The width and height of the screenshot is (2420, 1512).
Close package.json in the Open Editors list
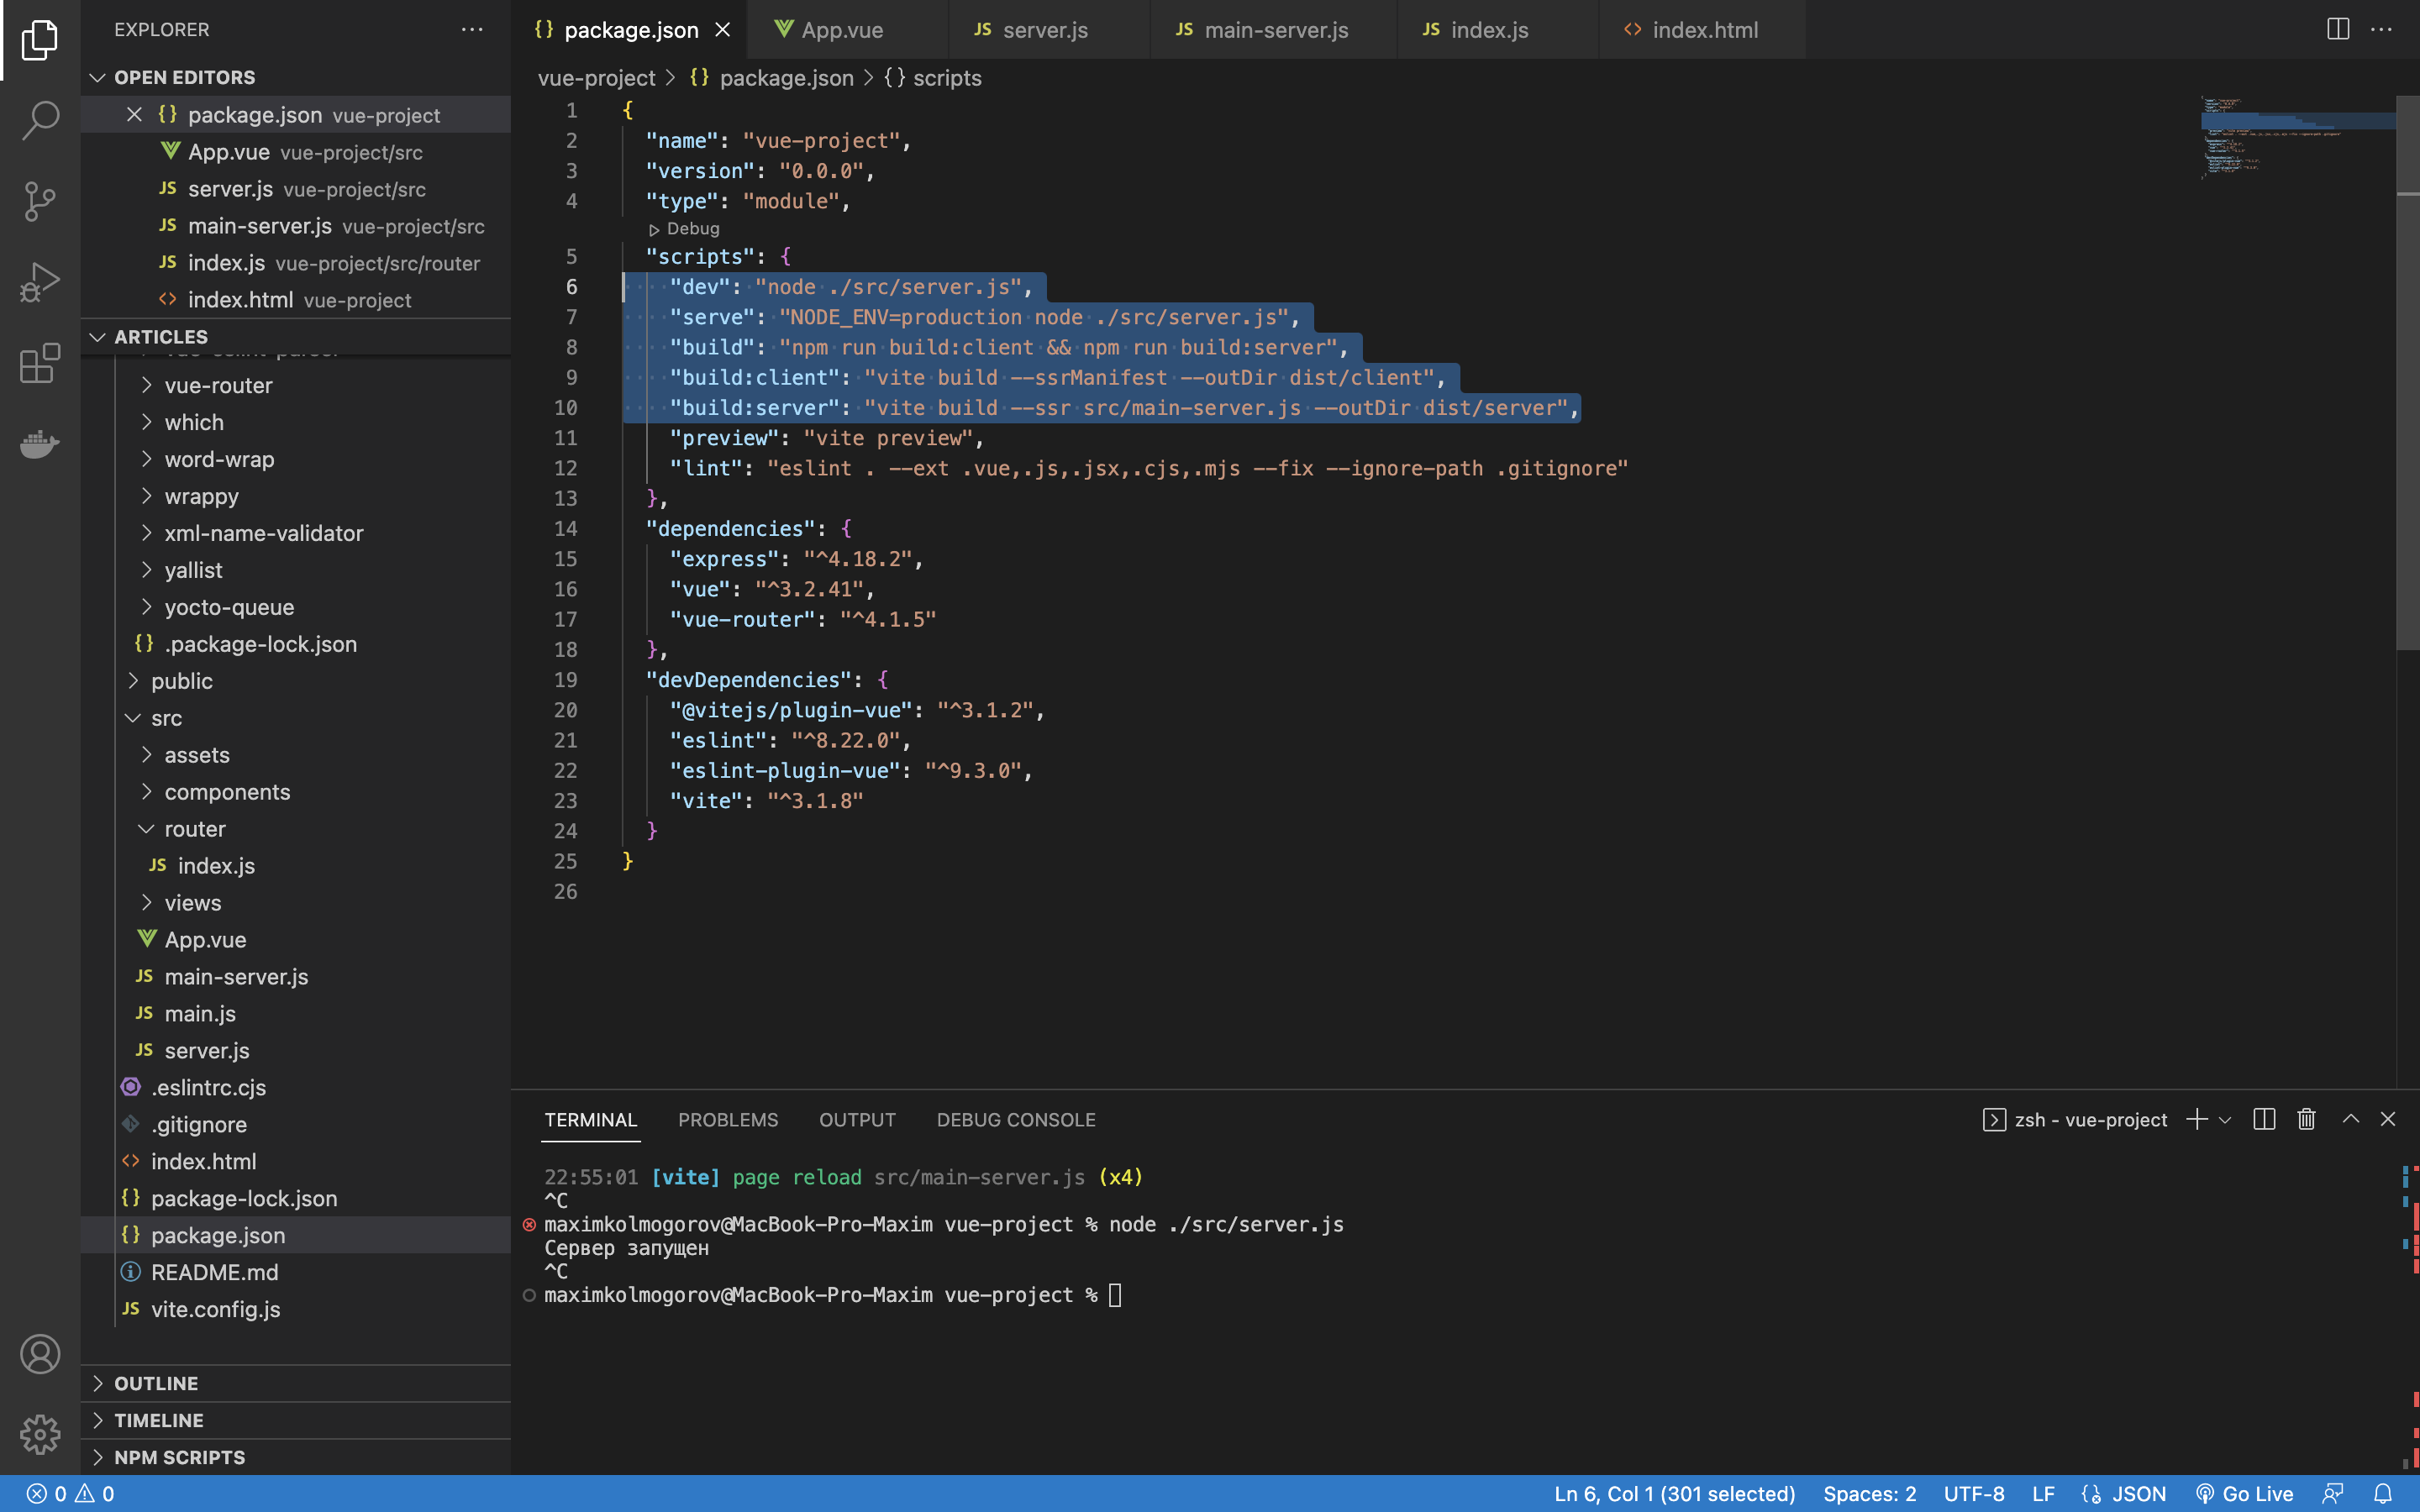[x=134, y=115]
